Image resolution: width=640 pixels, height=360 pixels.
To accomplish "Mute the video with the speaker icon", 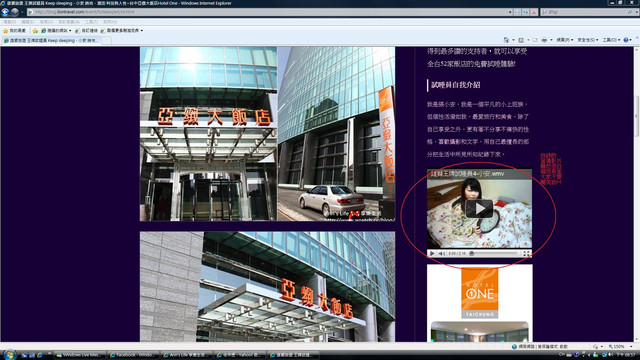I will pos(441,253).
